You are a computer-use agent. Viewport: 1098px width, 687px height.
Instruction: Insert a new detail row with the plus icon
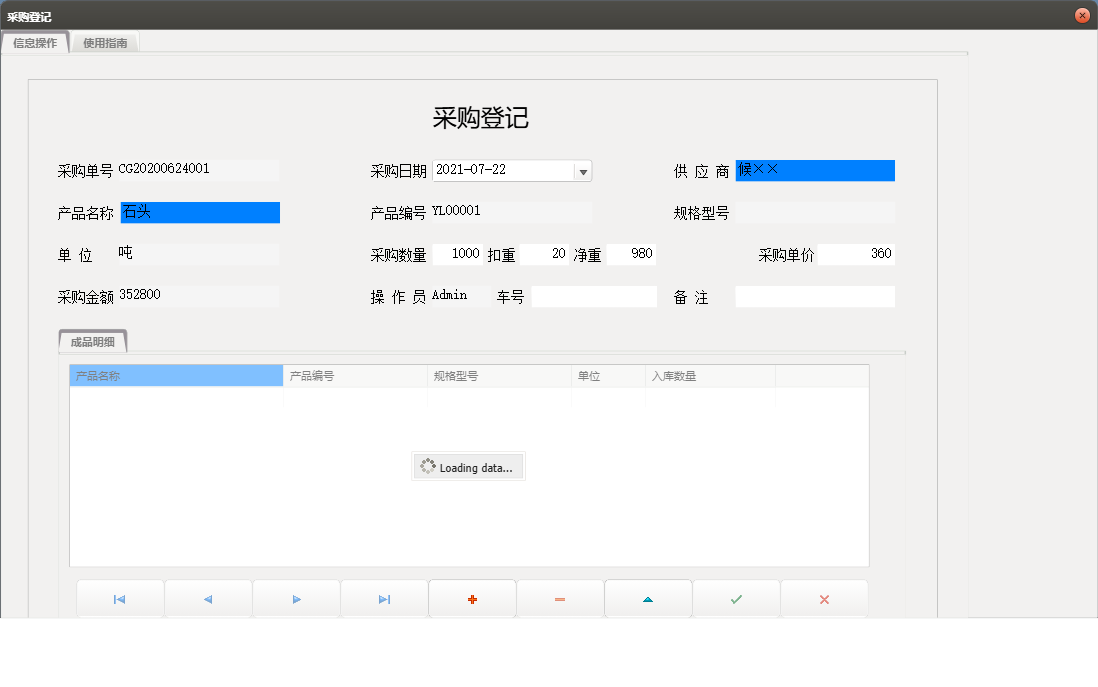click(472, 598)
